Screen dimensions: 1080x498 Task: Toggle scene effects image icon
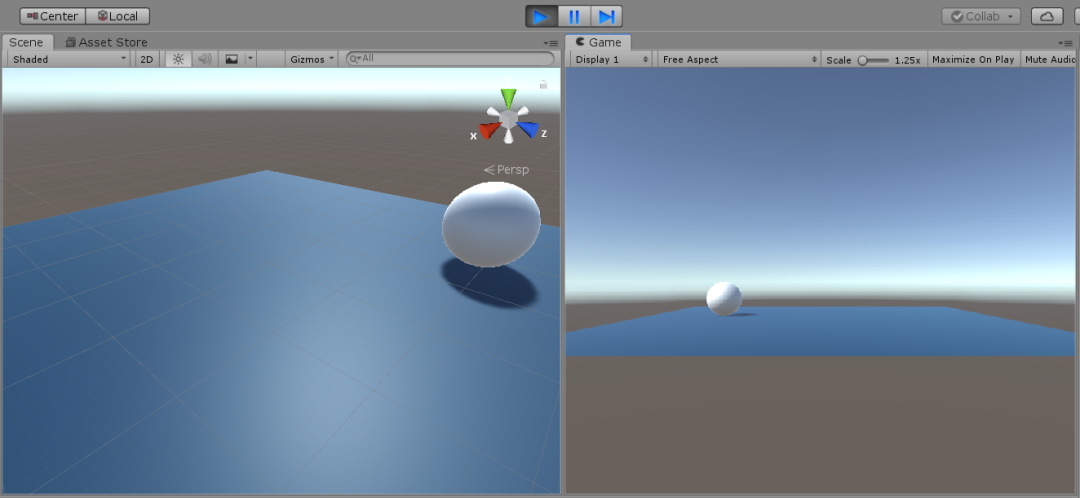(x=232, y=59)
